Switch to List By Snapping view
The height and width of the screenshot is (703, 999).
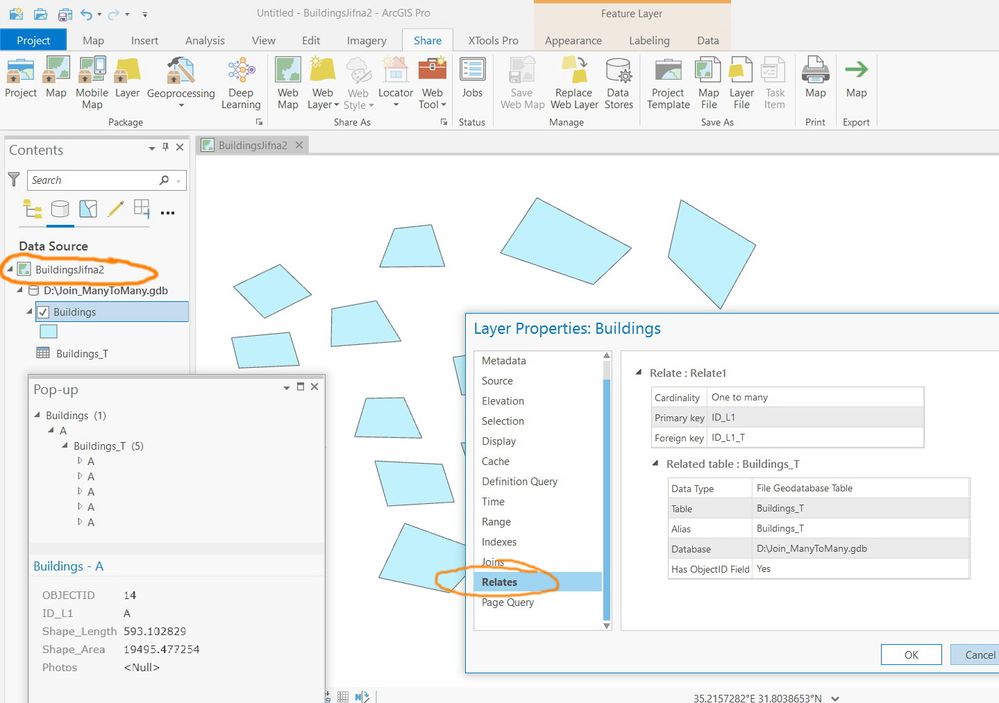141,208
